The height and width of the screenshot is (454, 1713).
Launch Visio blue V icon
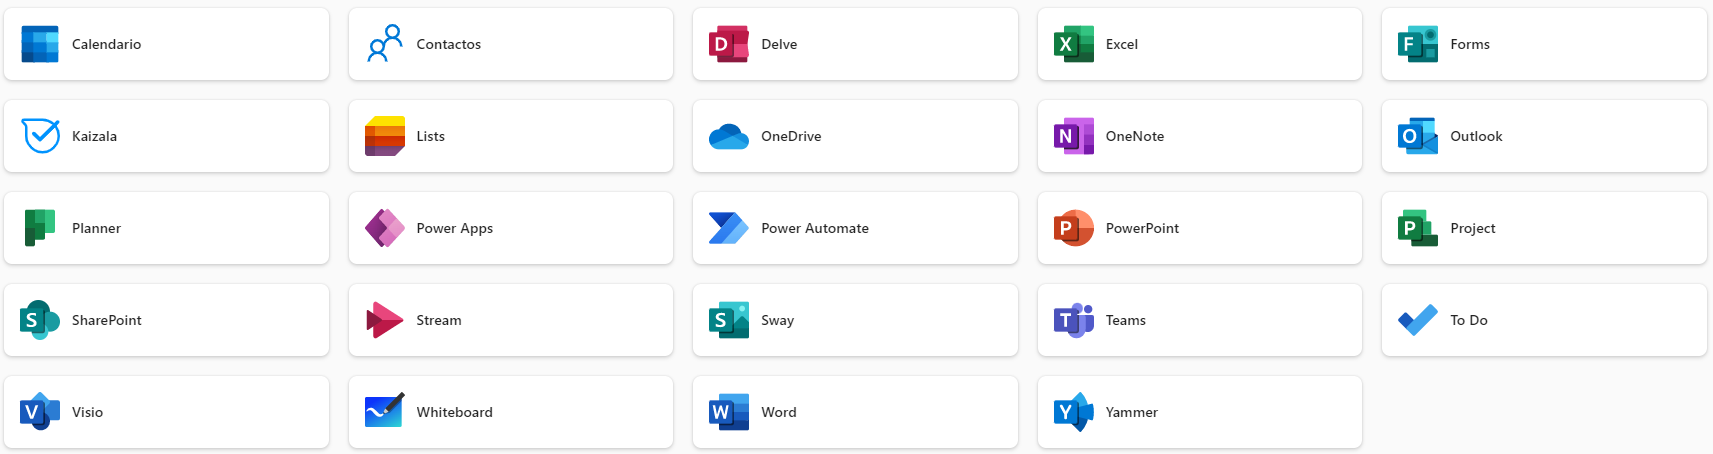tap(40, 412)
